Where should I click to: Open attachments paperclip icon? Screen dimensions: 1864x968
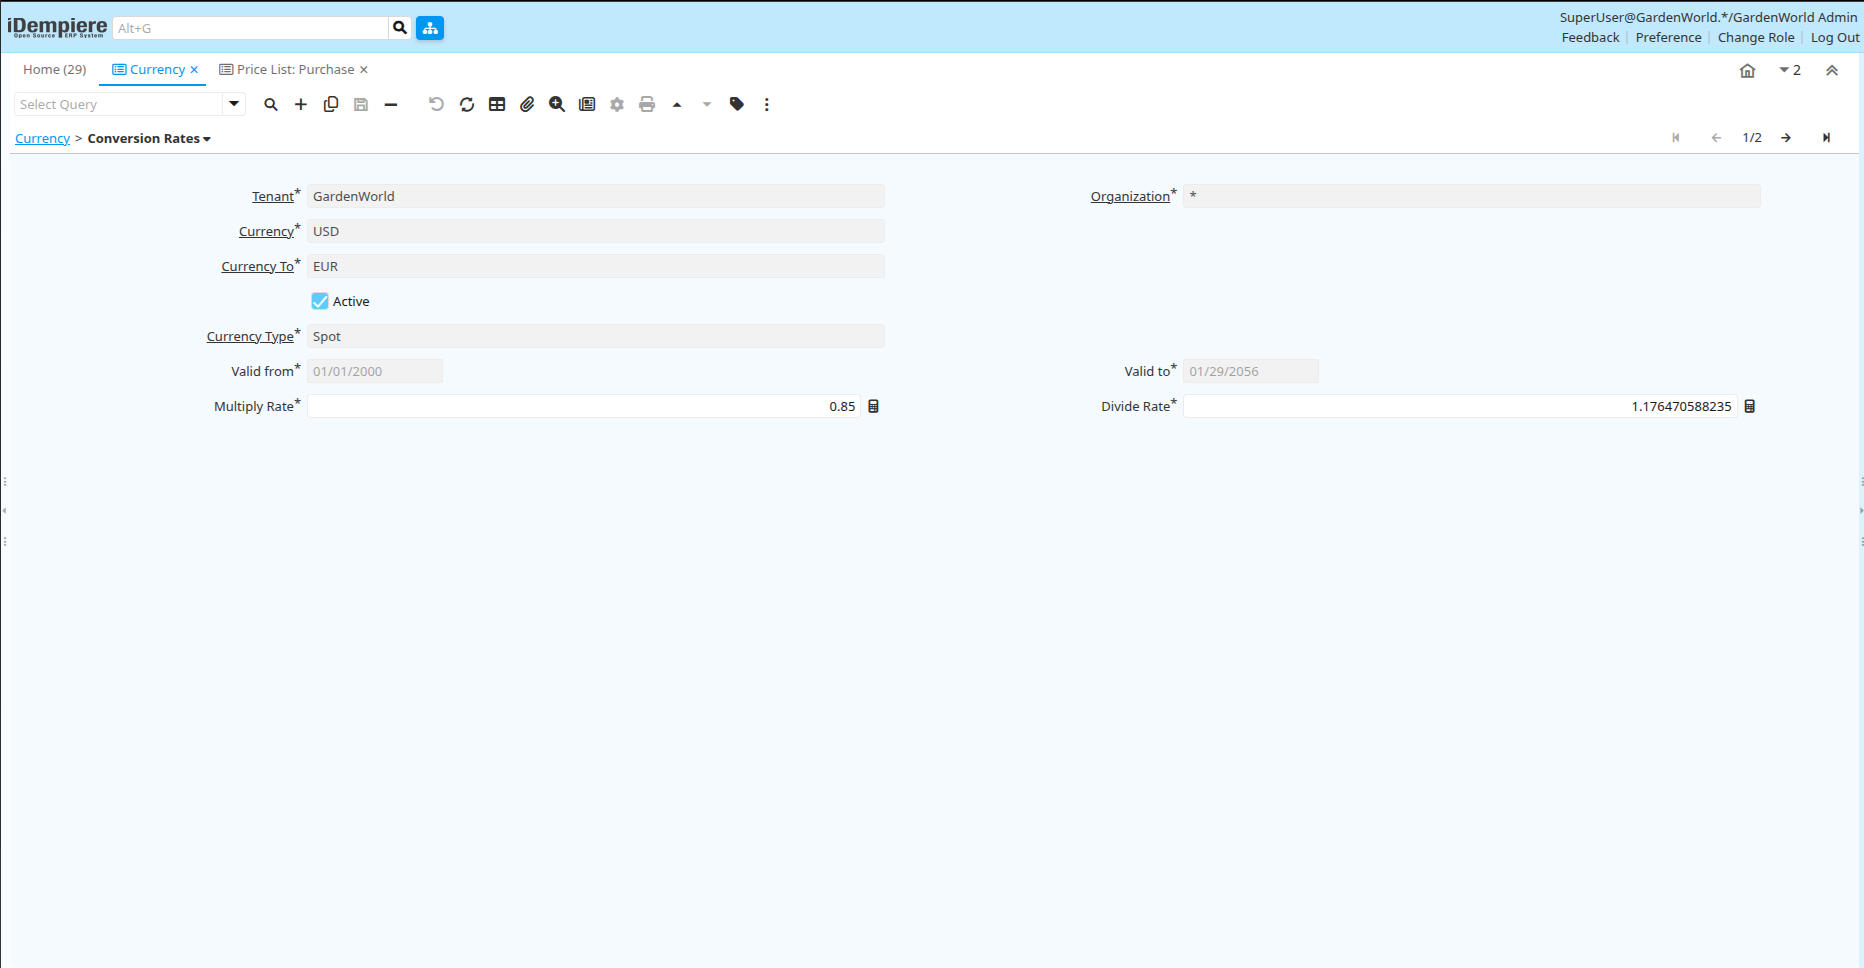click(527, 104)
